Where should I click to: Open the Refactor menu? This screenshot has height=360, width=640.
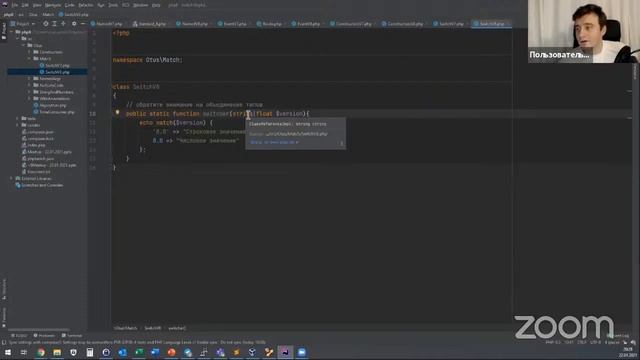(86, 5)
